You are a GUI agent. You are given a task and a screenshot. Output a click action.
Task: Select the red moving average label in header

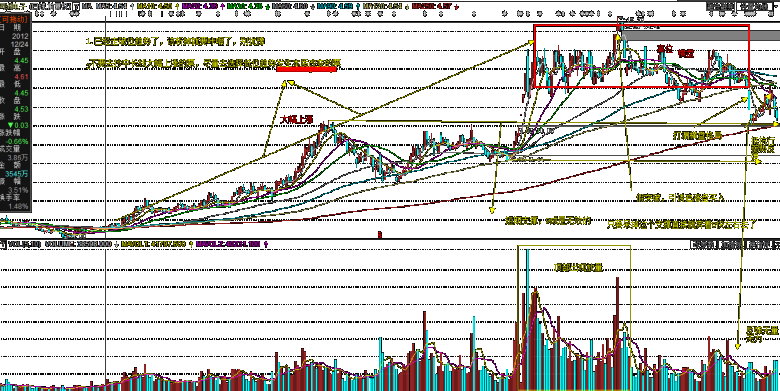(431, 6)
